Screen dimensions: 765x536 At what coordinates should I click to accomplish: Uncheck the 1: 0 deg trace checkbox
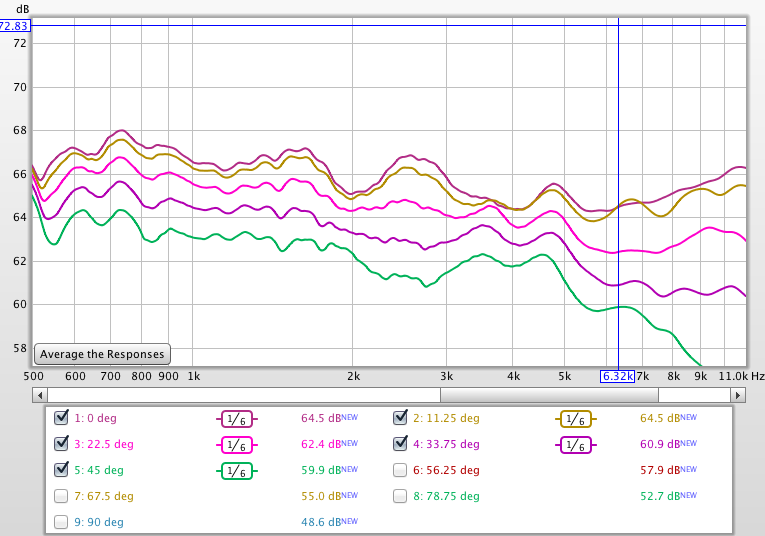pos(61,418)
